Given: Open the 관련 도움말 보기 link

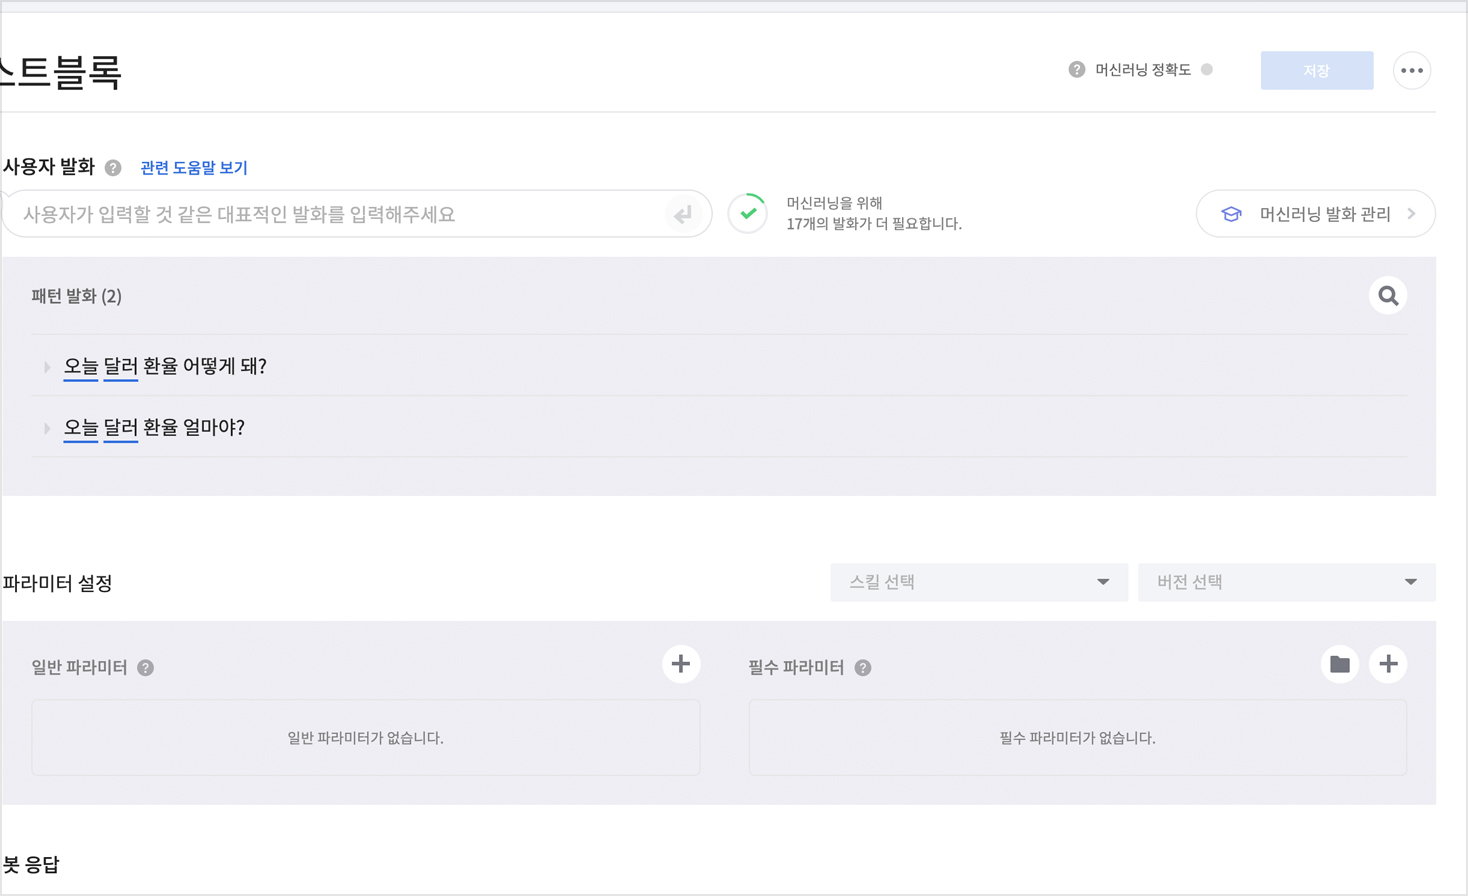Looking at the screenshot, I should (194, 168).
